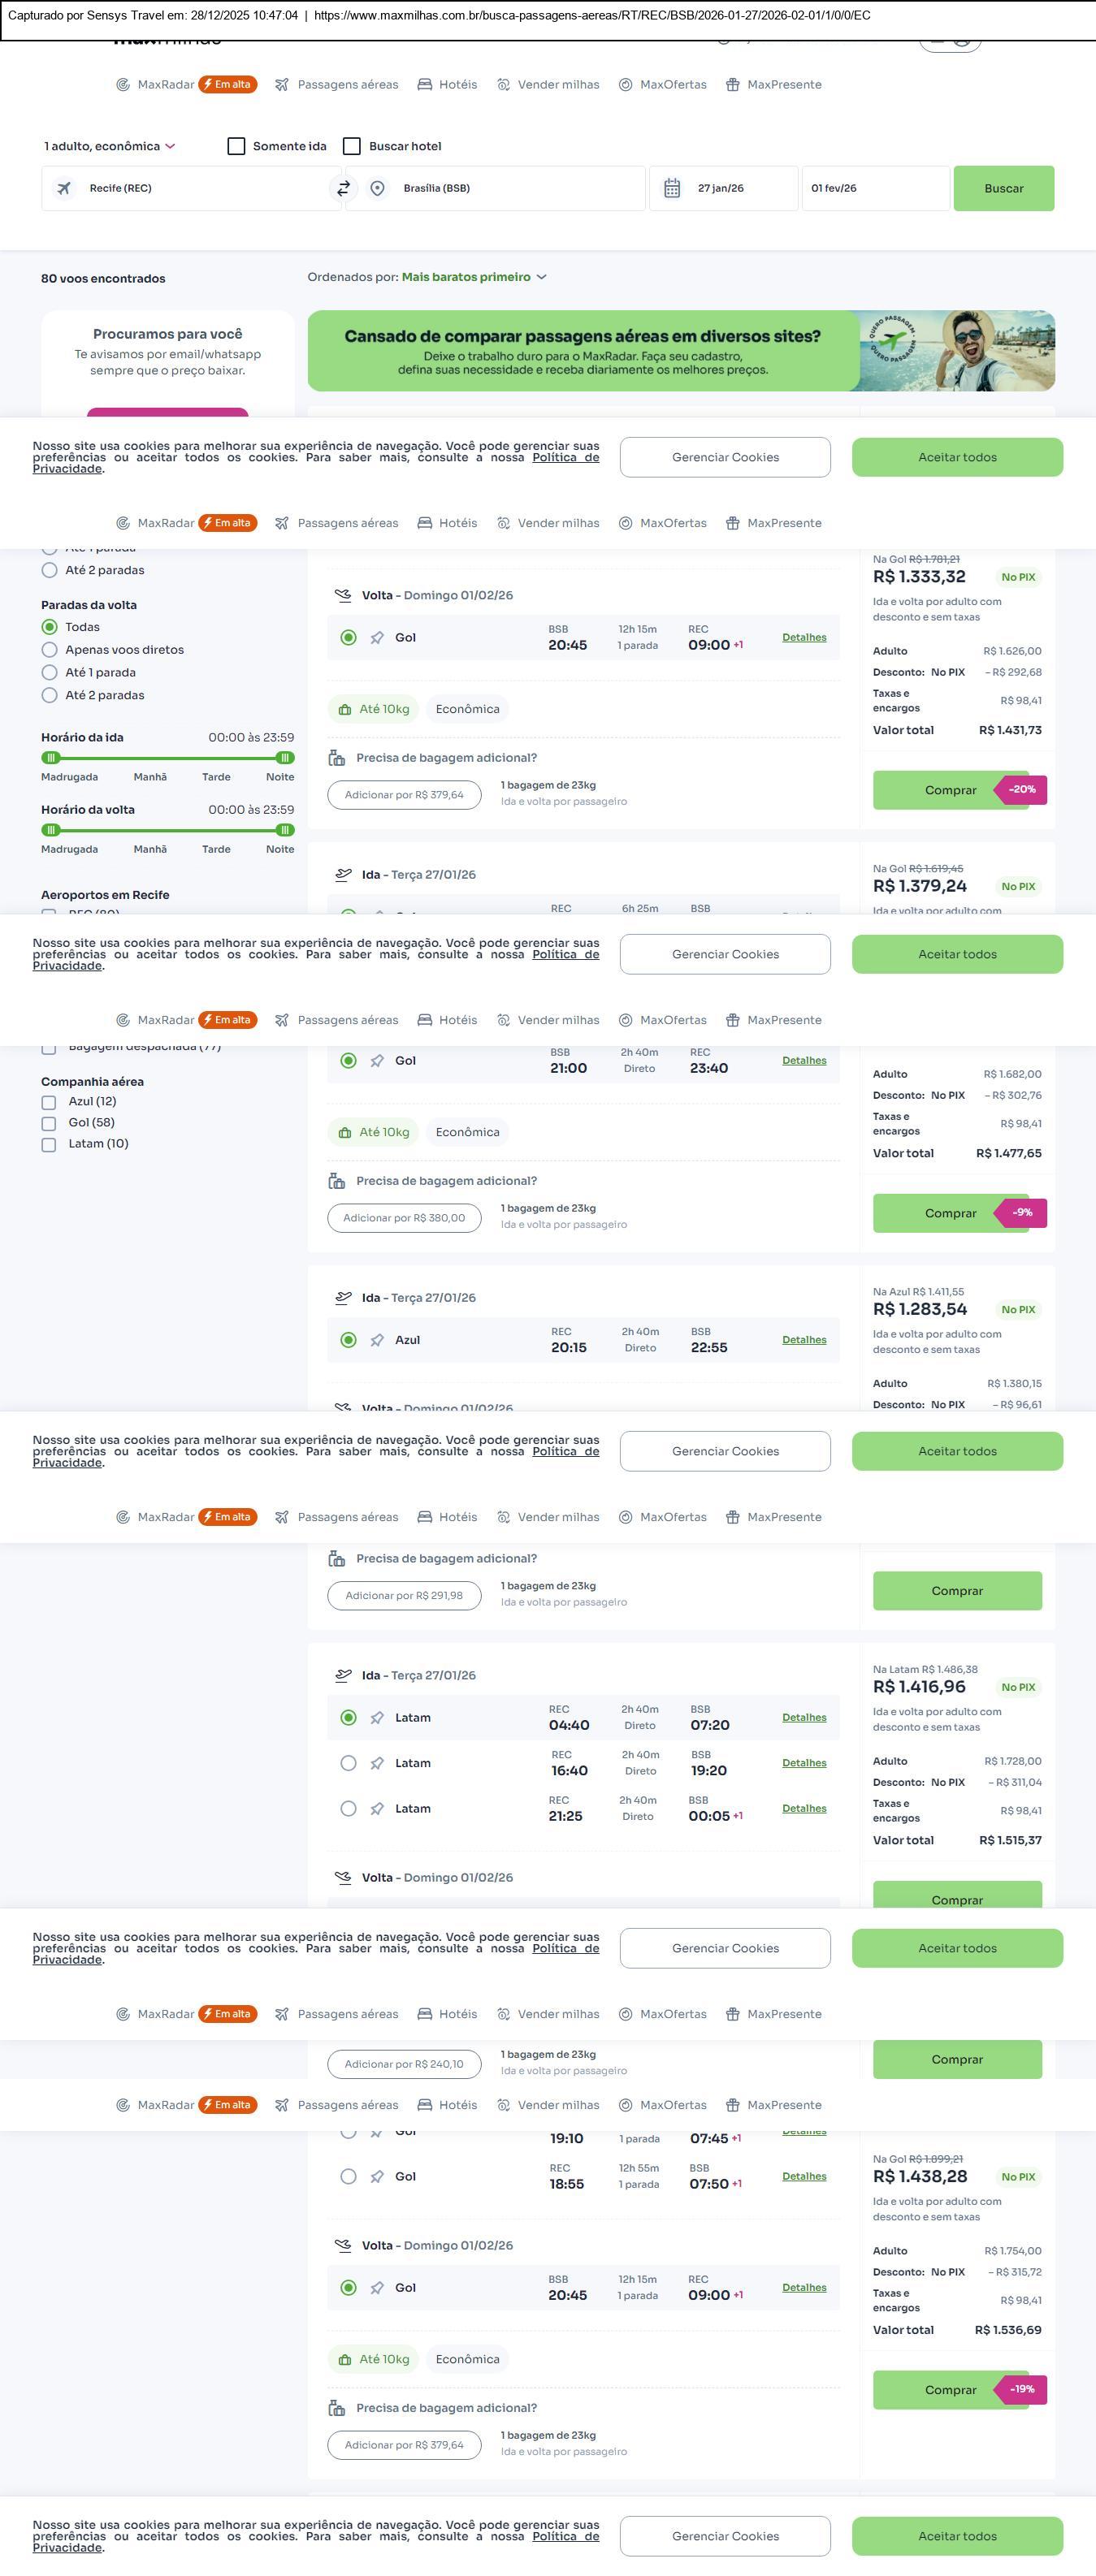Open Detalhes for the Azul 20:15 flight

tap(804, 1340)
